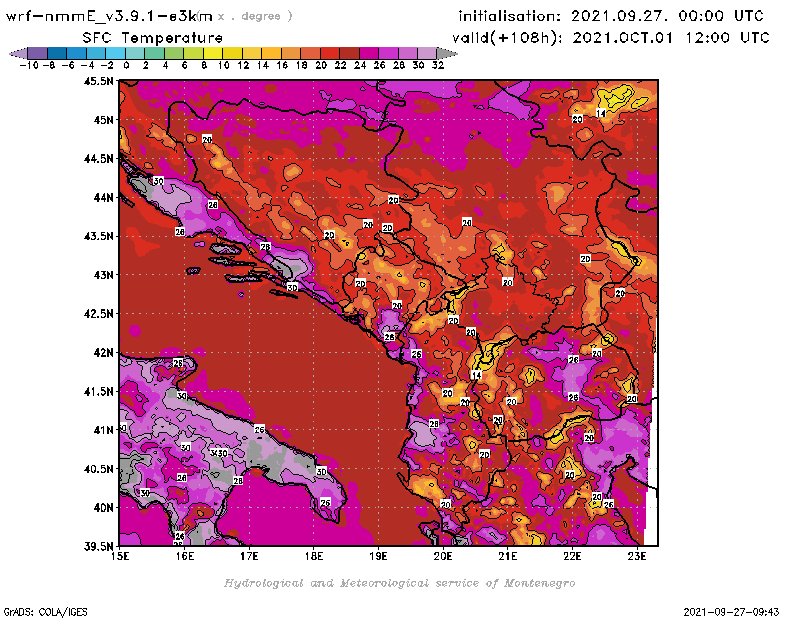Select the '45N' latitude axis label
Image resolution: width=800 pixels, height=618 pixels.
(103, 120)
